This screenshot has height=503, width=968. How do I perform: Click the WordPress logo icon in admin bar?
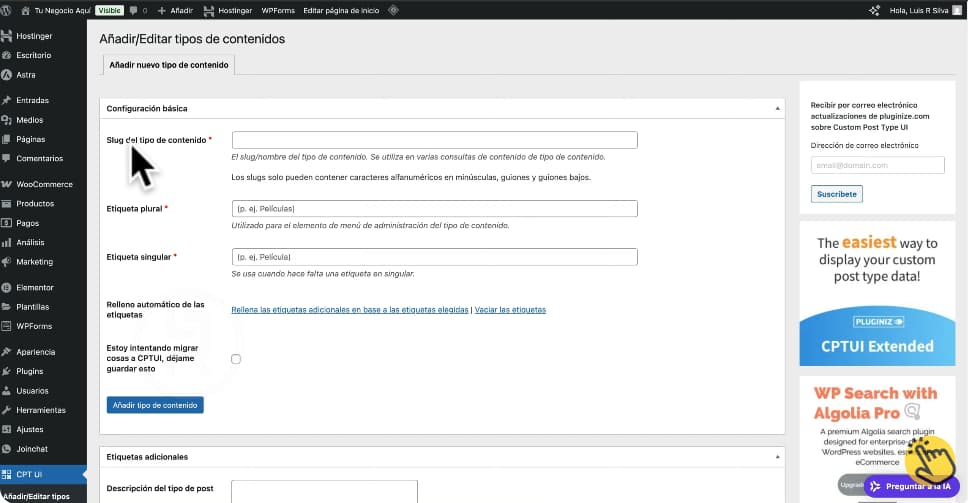tap(6, 10)
